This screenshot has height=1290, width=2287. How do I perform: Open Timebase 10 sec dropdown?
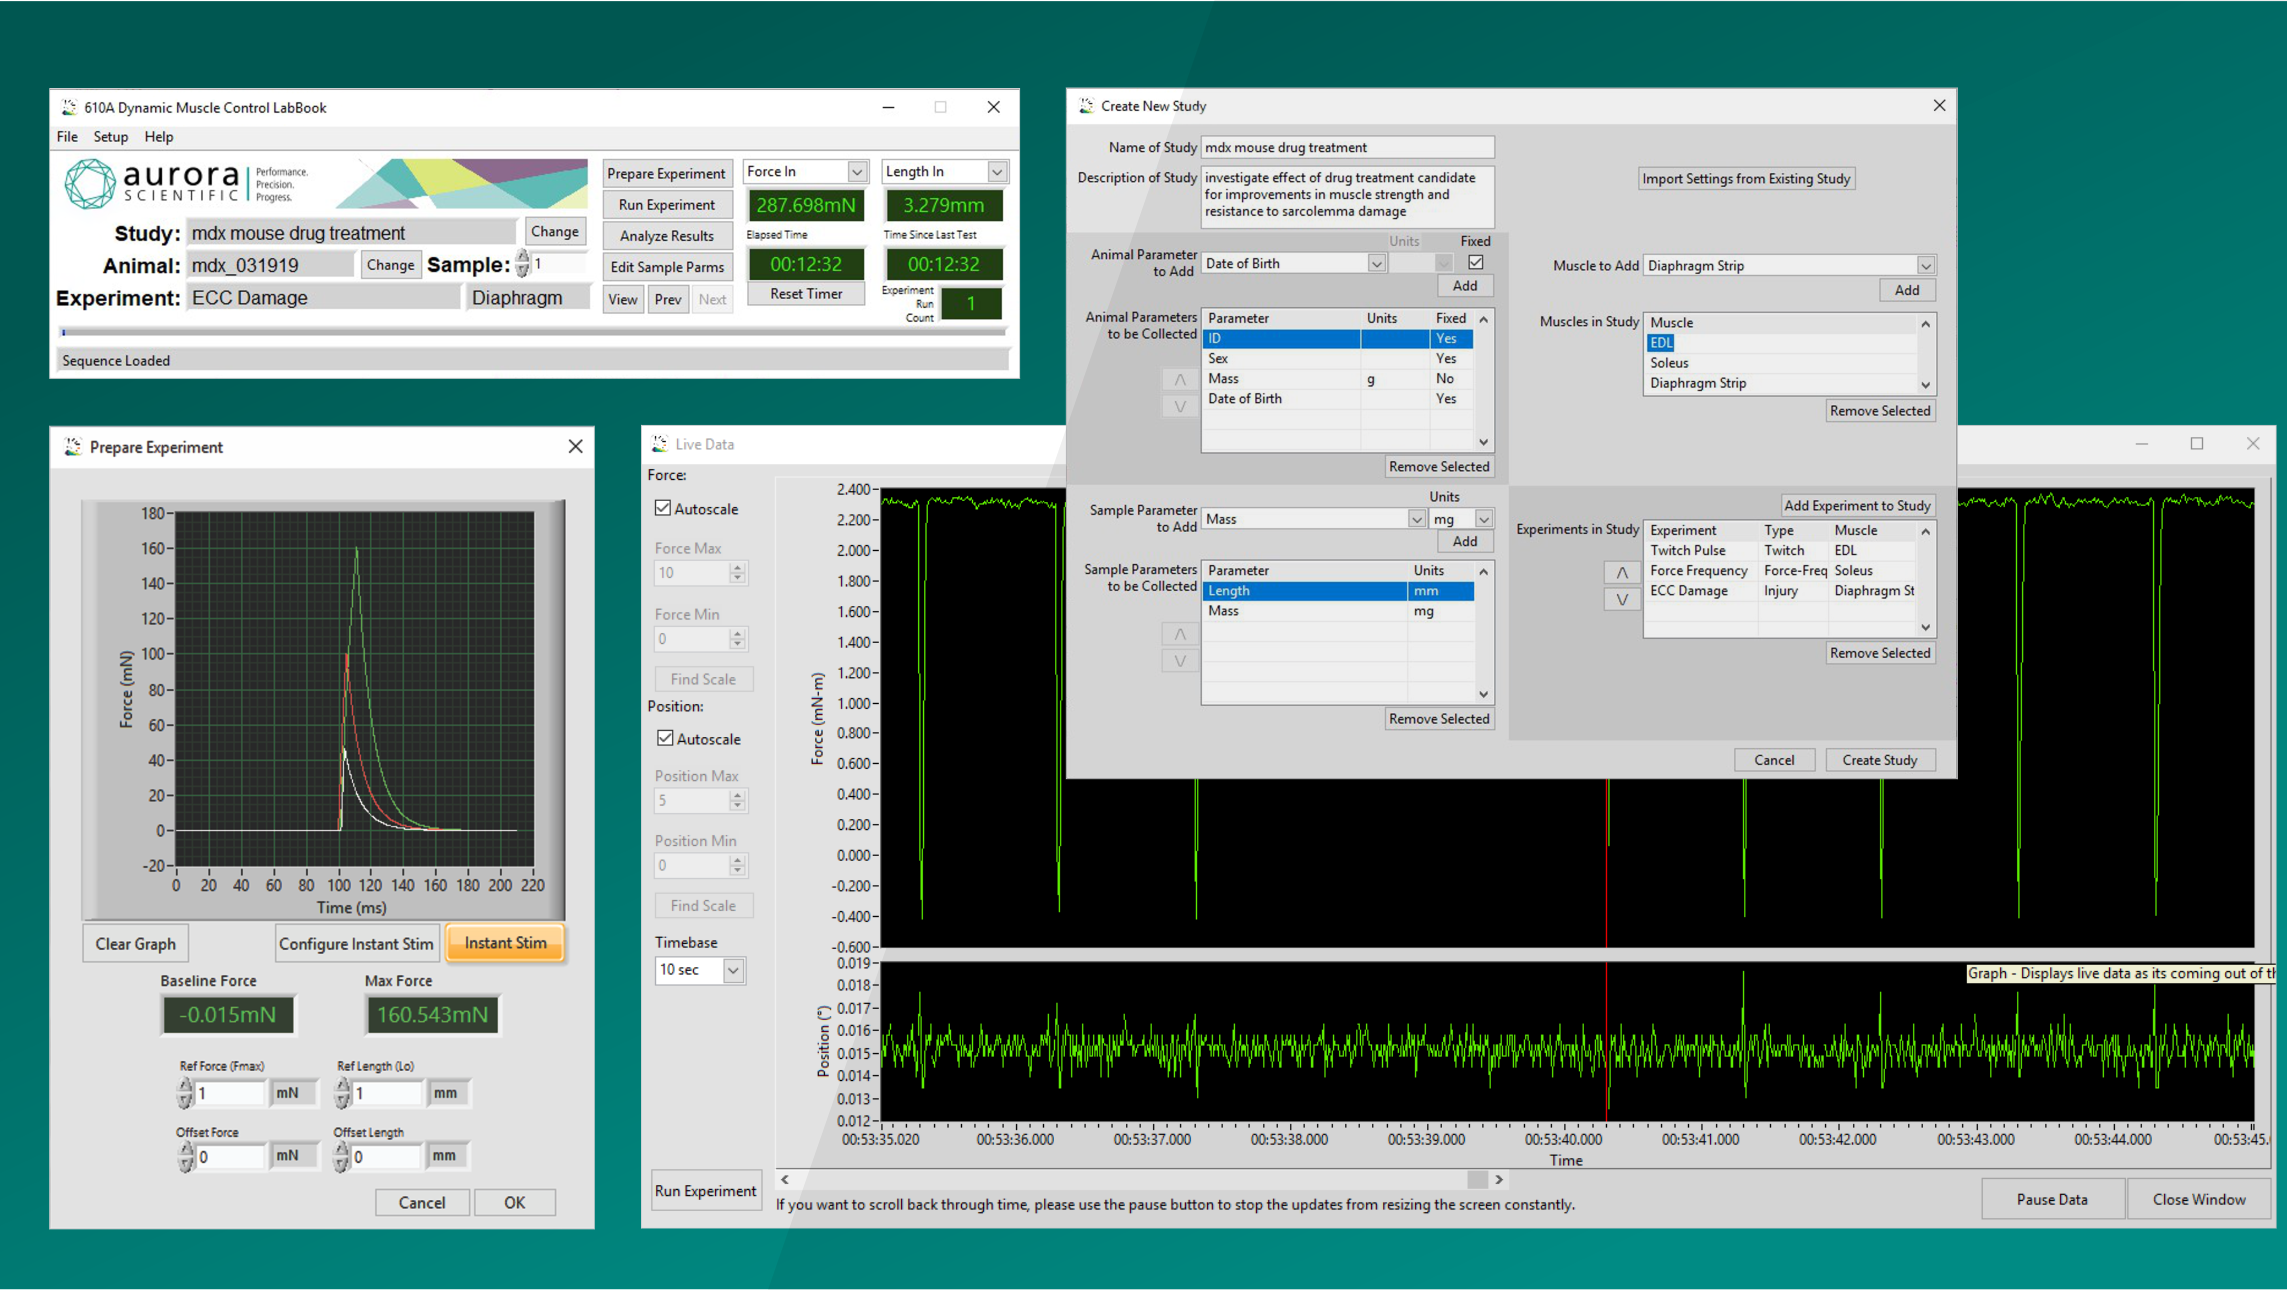point(733,970)
